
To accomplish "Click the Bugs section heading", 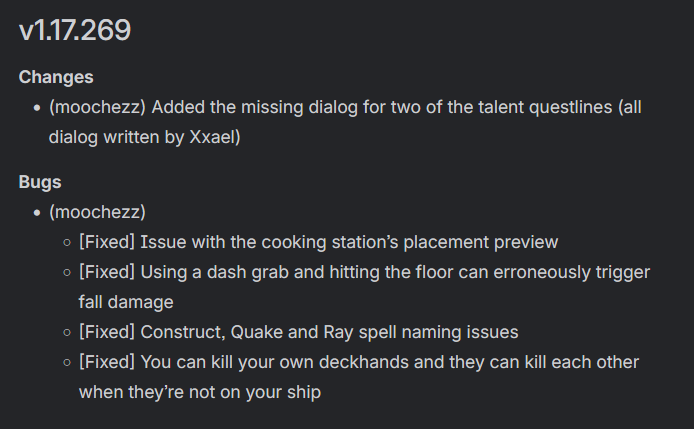I will click(x=40, y=182).
